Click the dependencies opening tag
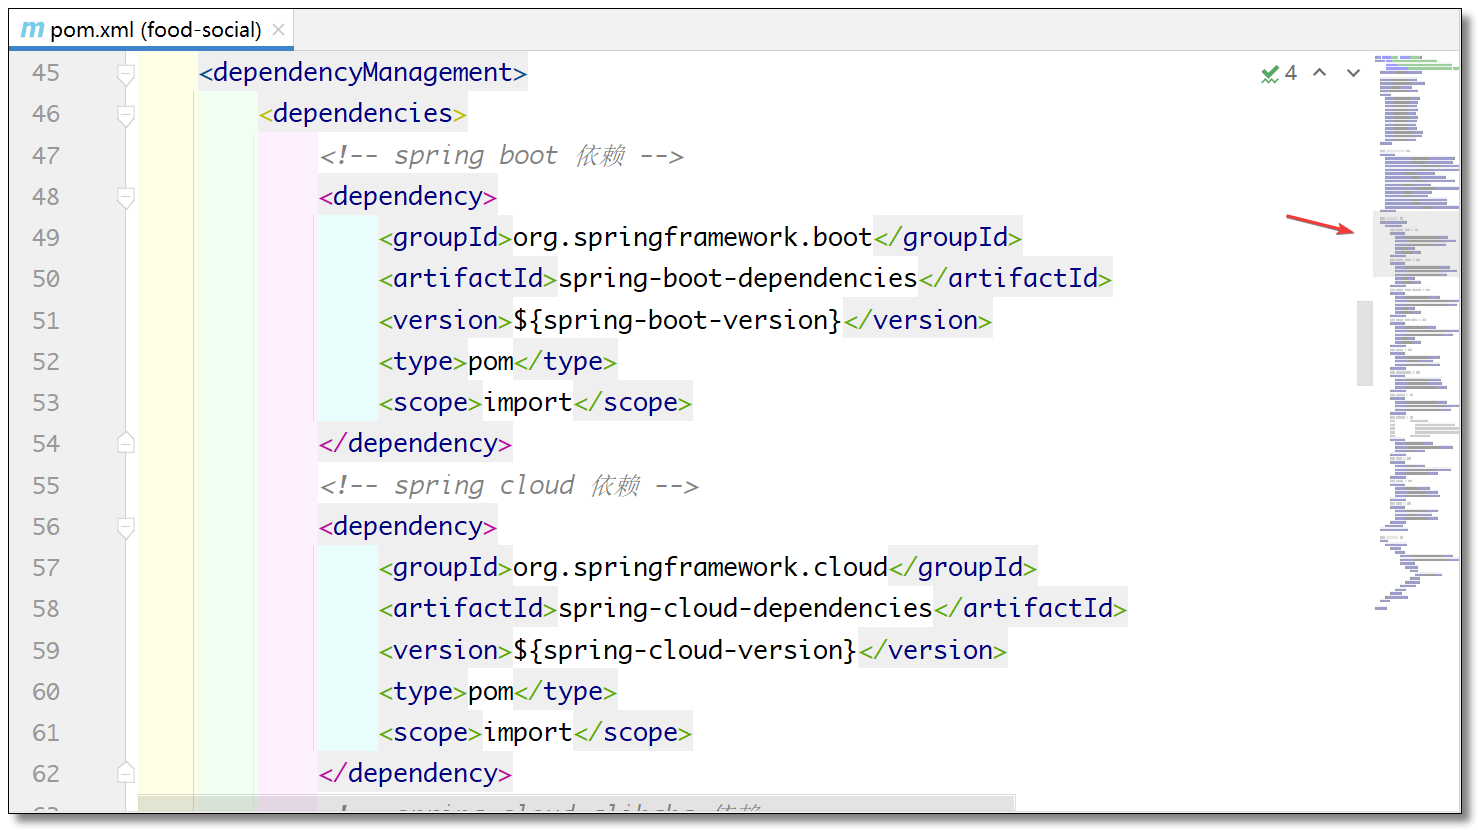This screenshot has height=830, width=1478. [x=362, y=114]
